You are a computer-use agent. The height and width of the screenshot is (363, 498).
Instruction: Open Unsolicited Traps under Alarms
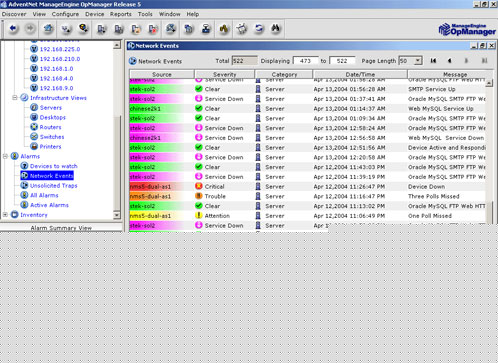[53, 186]
